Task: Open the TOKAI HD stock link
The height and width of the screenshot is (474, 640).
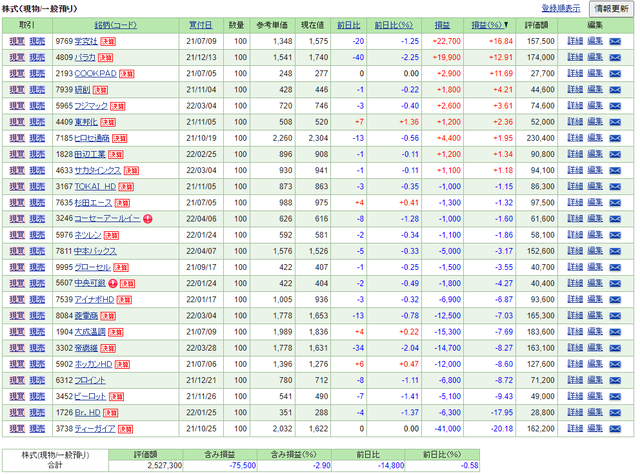Action: 95,187
